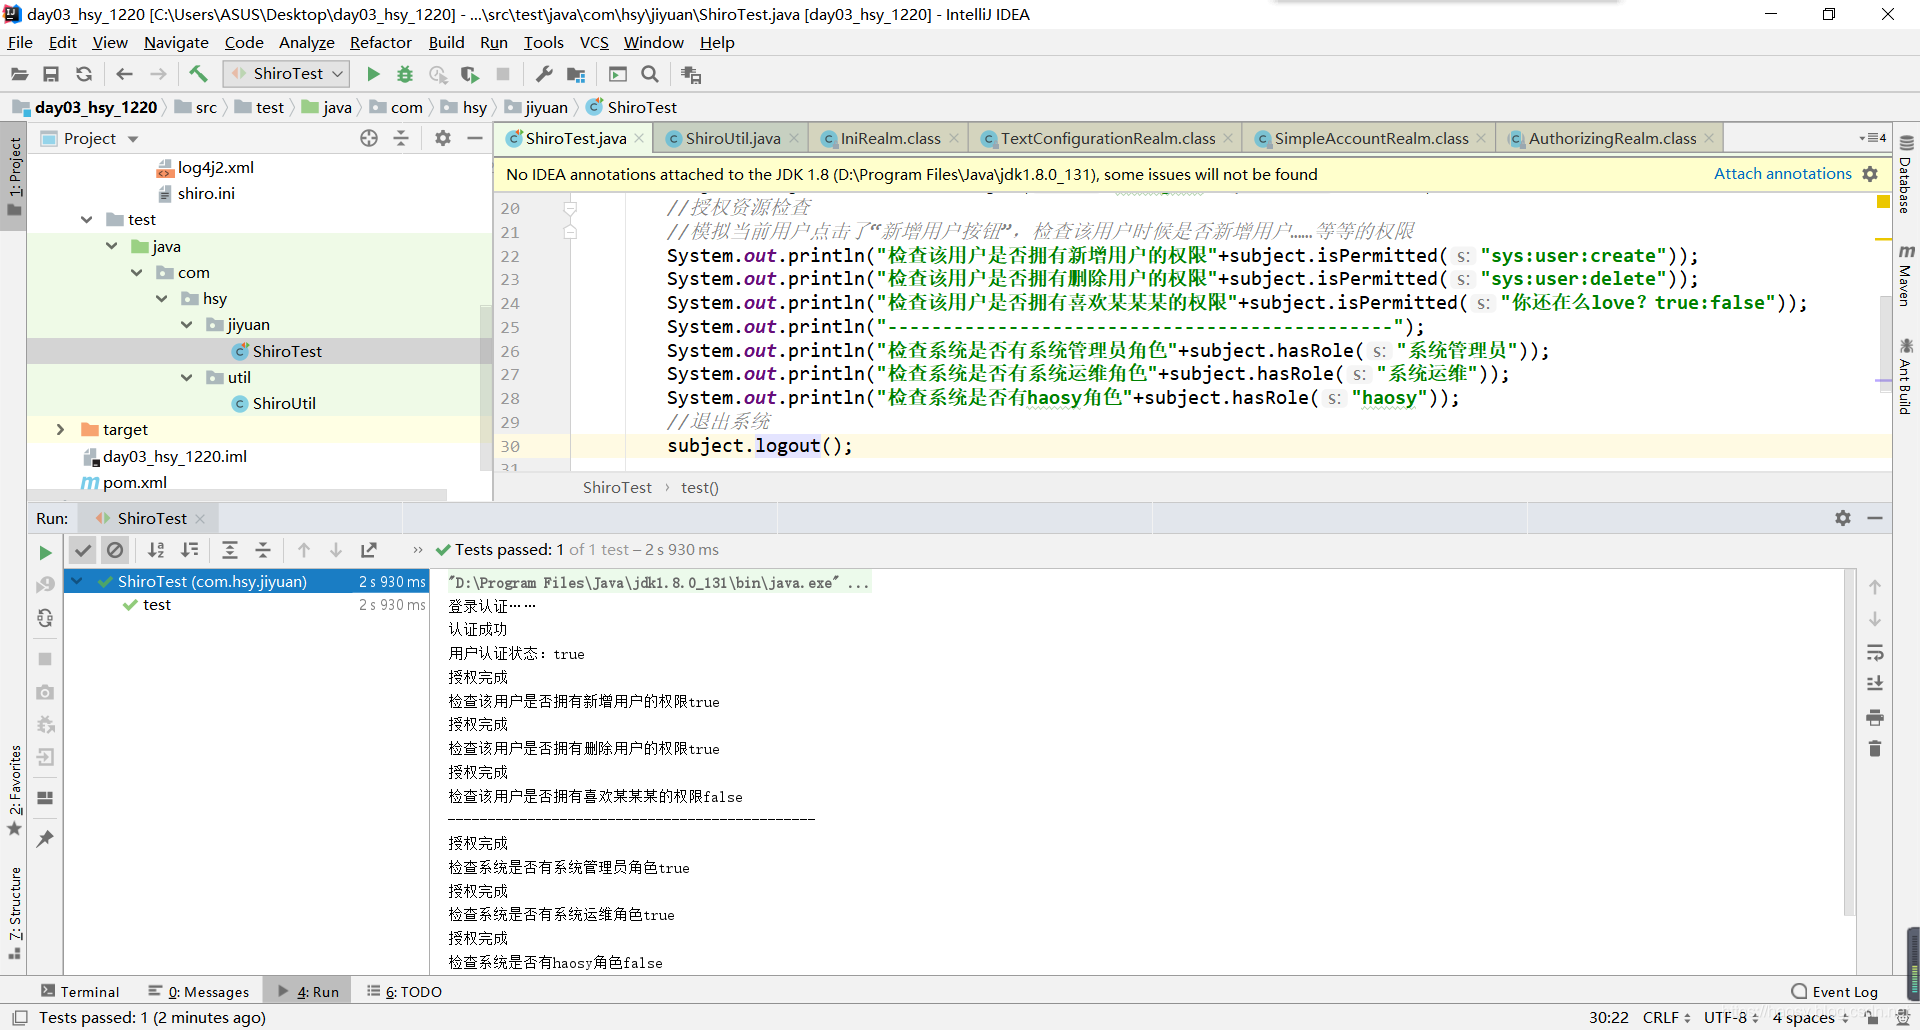Viewport: 1920px width, 1030px height.
Task: Open Project panel gear options
Action: [x=443, y=138]
